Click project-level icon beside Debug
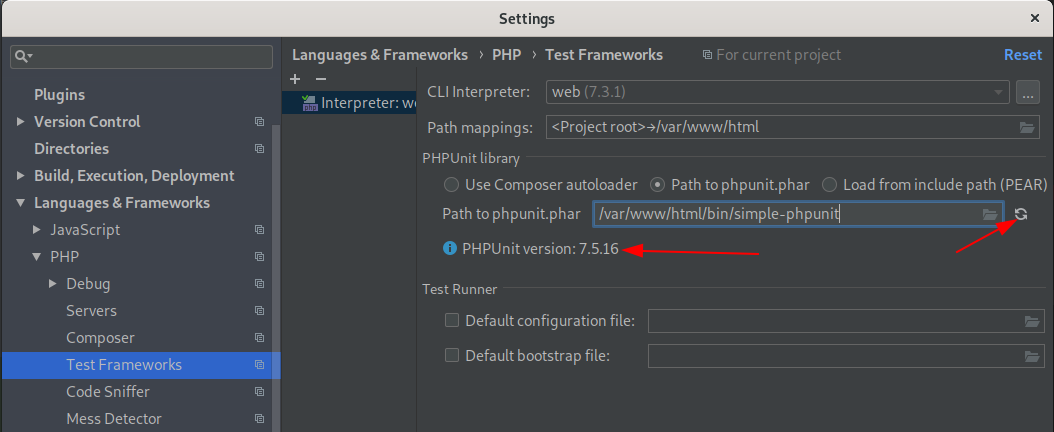 [259, 284]
